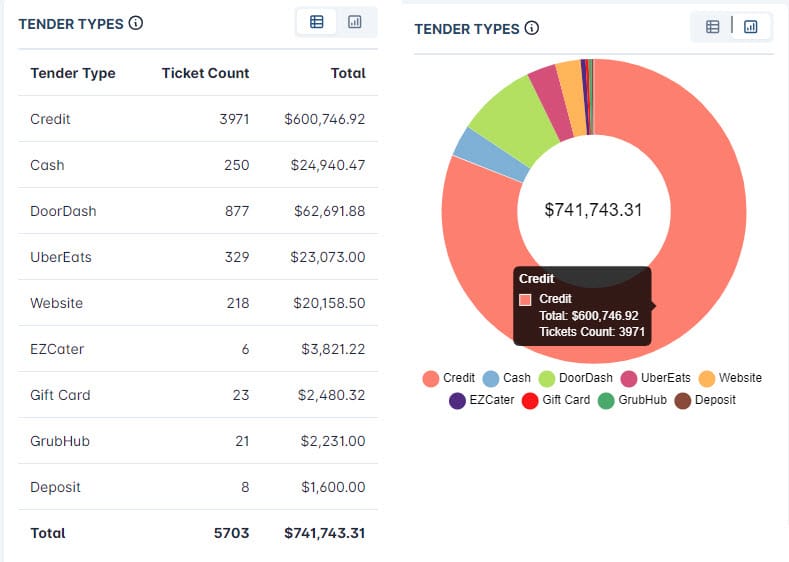This screenshot has height=562, width=789.
Task: Click info icon beside donut chart panel's title
Action: (x=532, y=28)
